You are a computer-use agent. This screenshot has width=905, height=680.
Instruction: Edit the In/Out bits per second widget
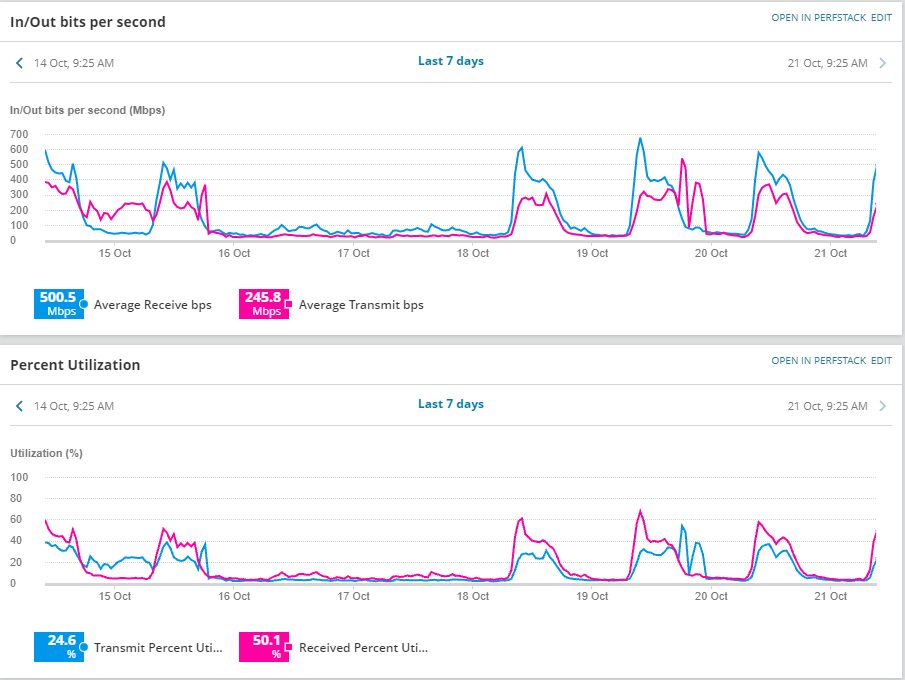[x=881, y=18]
